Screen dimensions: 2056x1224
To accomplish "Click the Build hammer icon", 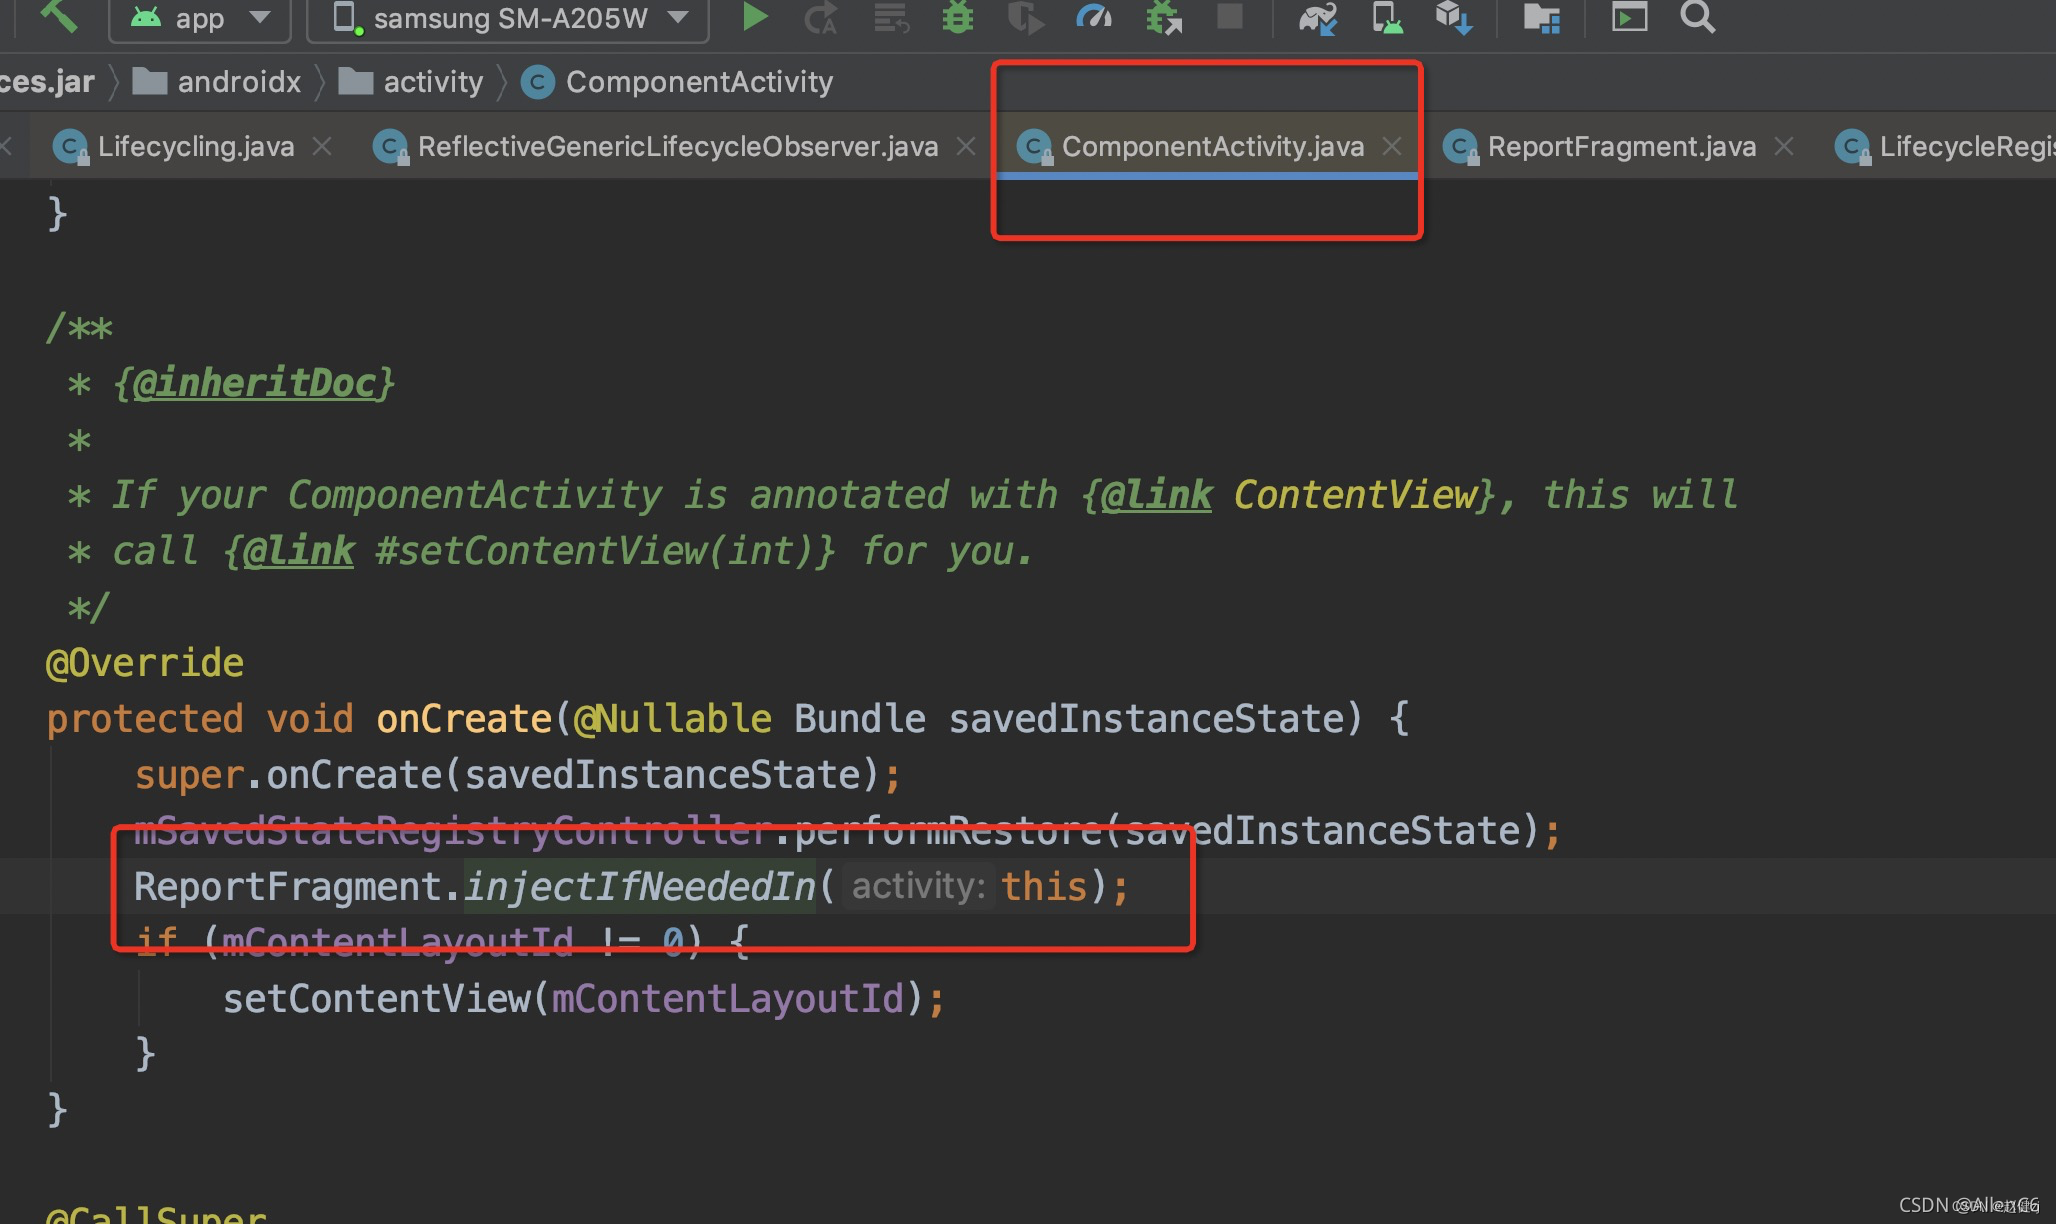I will click(x=60, y=15).
